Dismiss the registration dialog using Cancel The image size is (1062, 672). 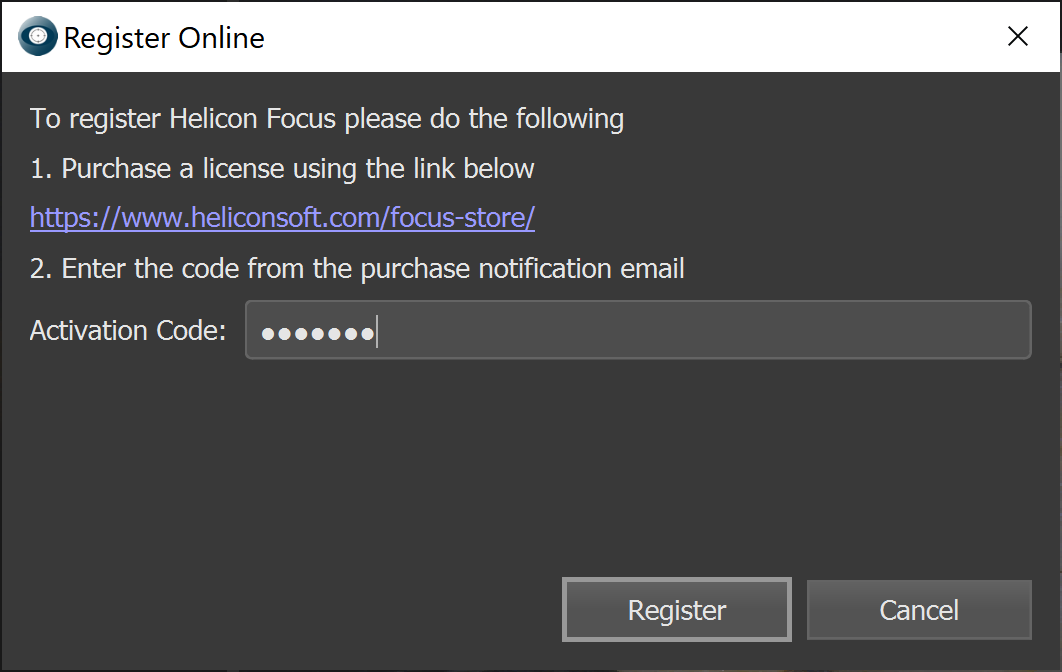click(918, 610)
